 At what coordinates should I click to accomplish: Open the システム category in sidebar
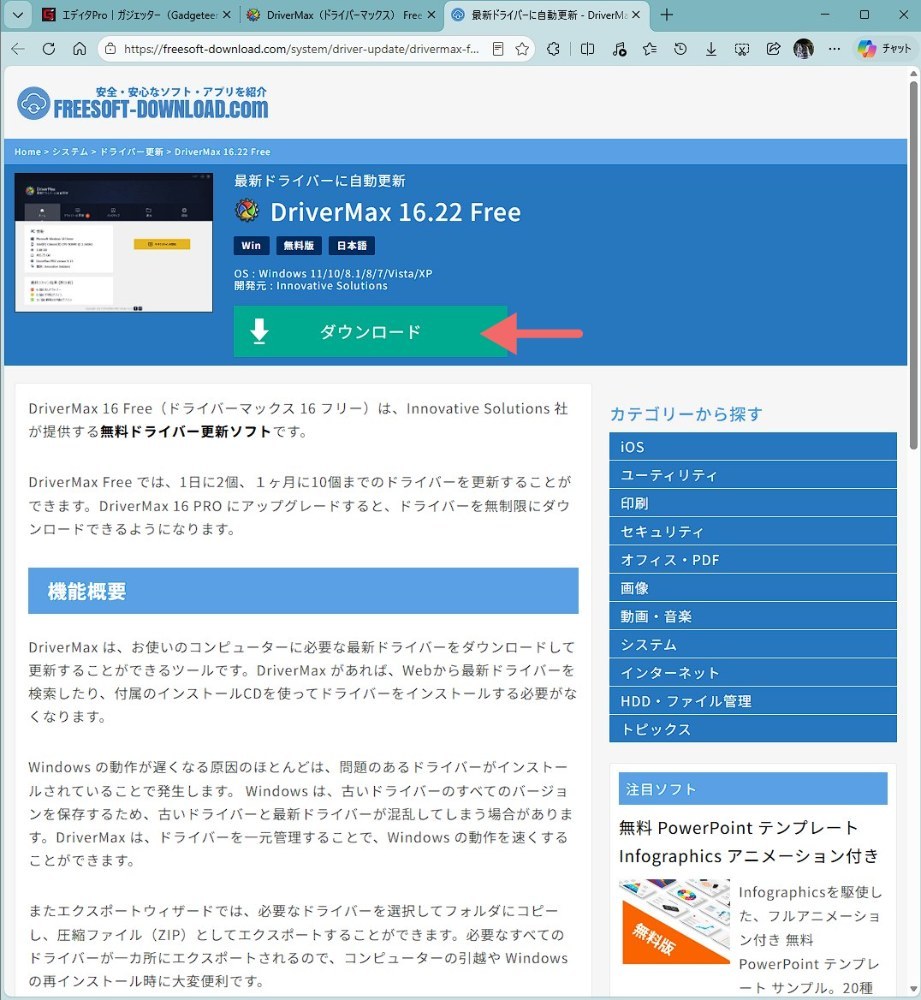pyautogui.click(x=753, y=644)
